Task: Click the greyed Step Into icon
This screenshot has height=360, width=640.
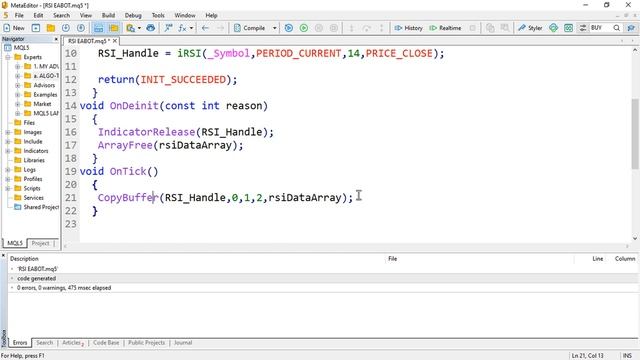Action: 351,28
